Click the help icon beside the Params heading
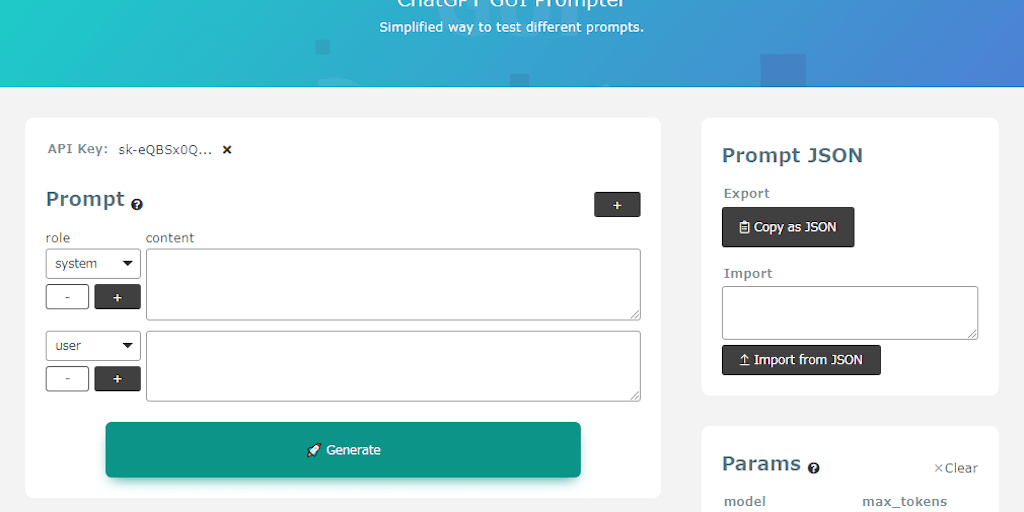The height and width of the screenshot is (512, 1024). (814, 468)
